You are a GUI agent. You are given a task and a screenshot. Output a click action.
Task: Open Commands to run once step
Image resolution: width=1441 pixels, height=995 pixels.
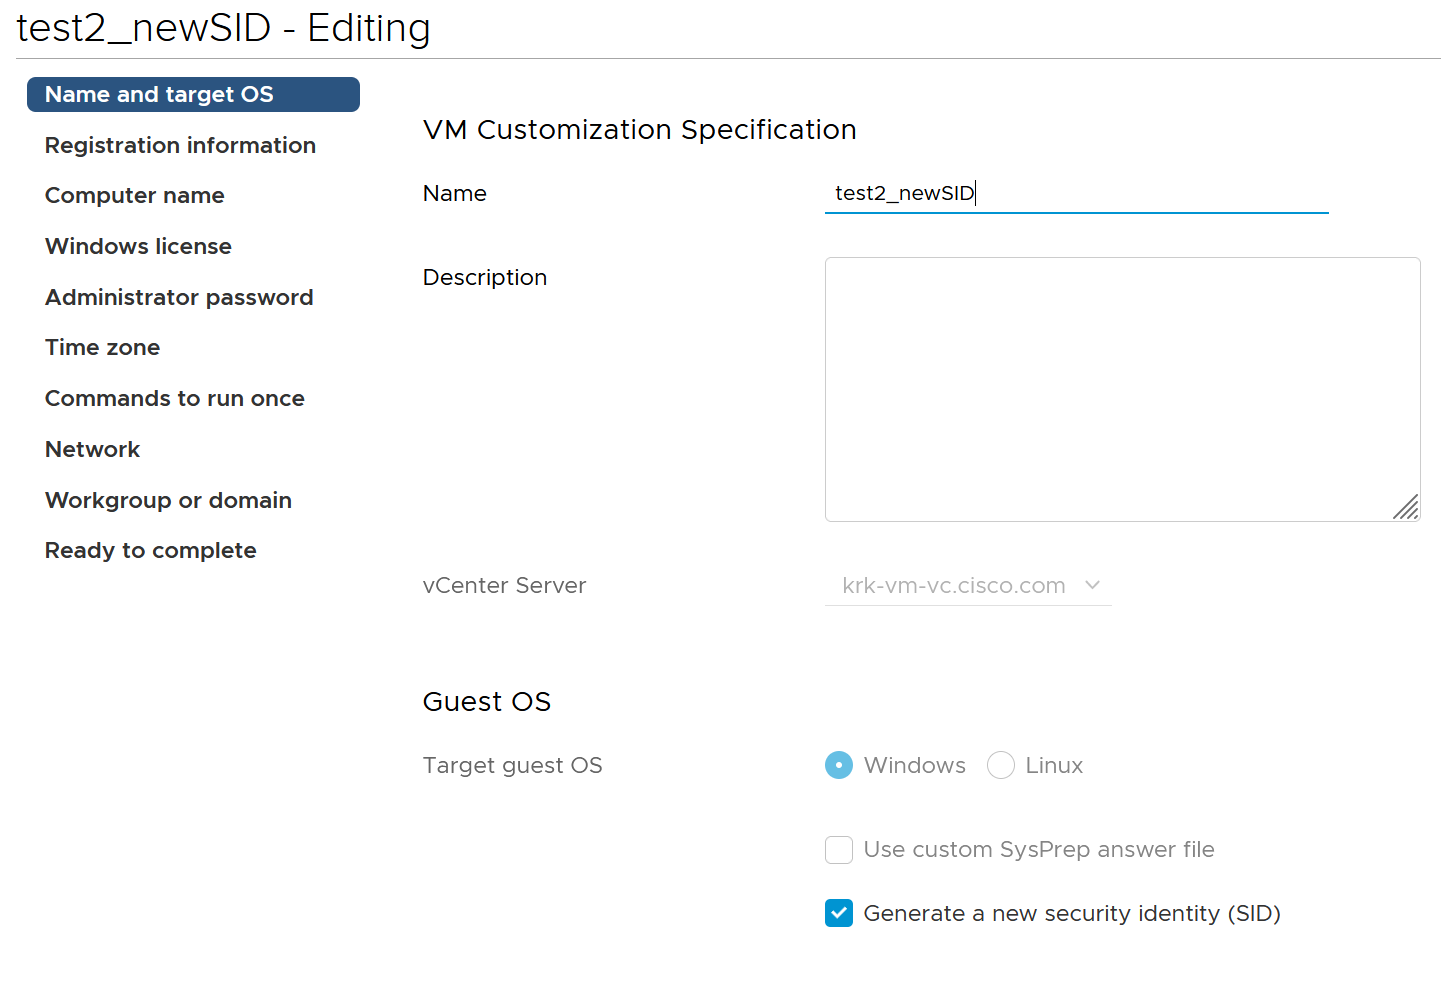[175, 398]
